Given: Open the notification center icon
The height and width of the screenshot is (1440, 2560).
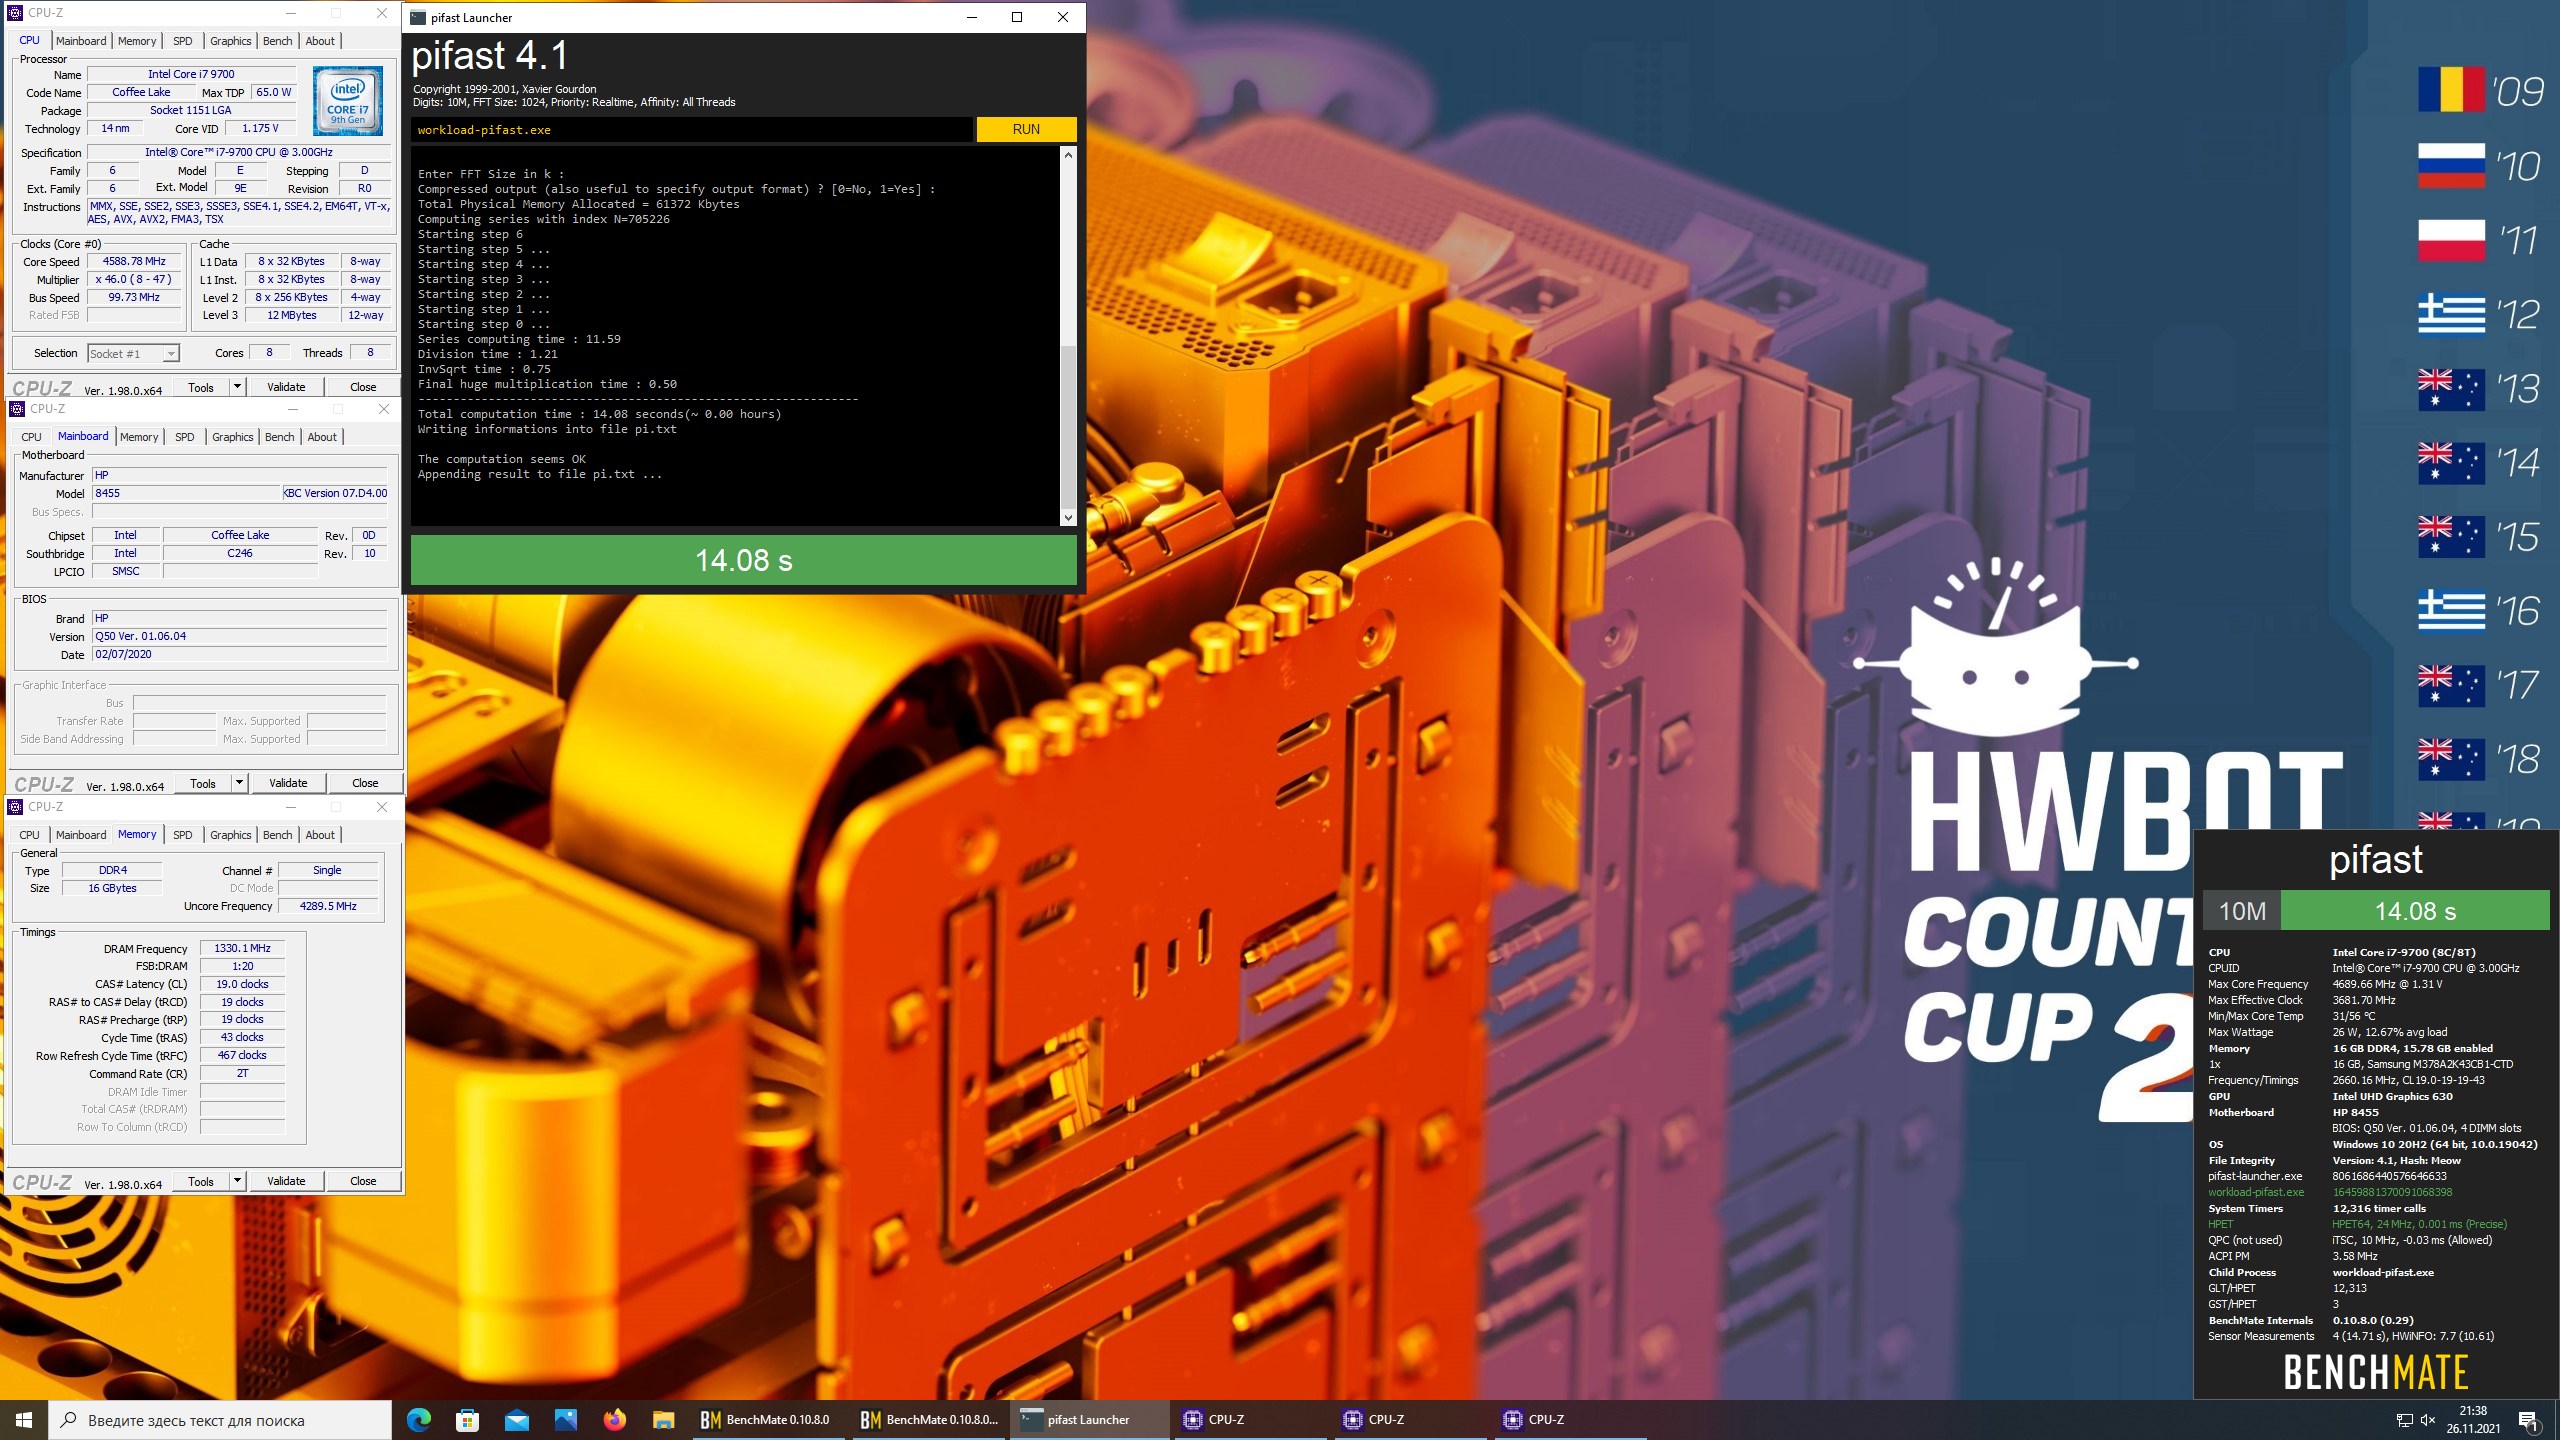Looking at the screenshot, I should [2528, 1420].
